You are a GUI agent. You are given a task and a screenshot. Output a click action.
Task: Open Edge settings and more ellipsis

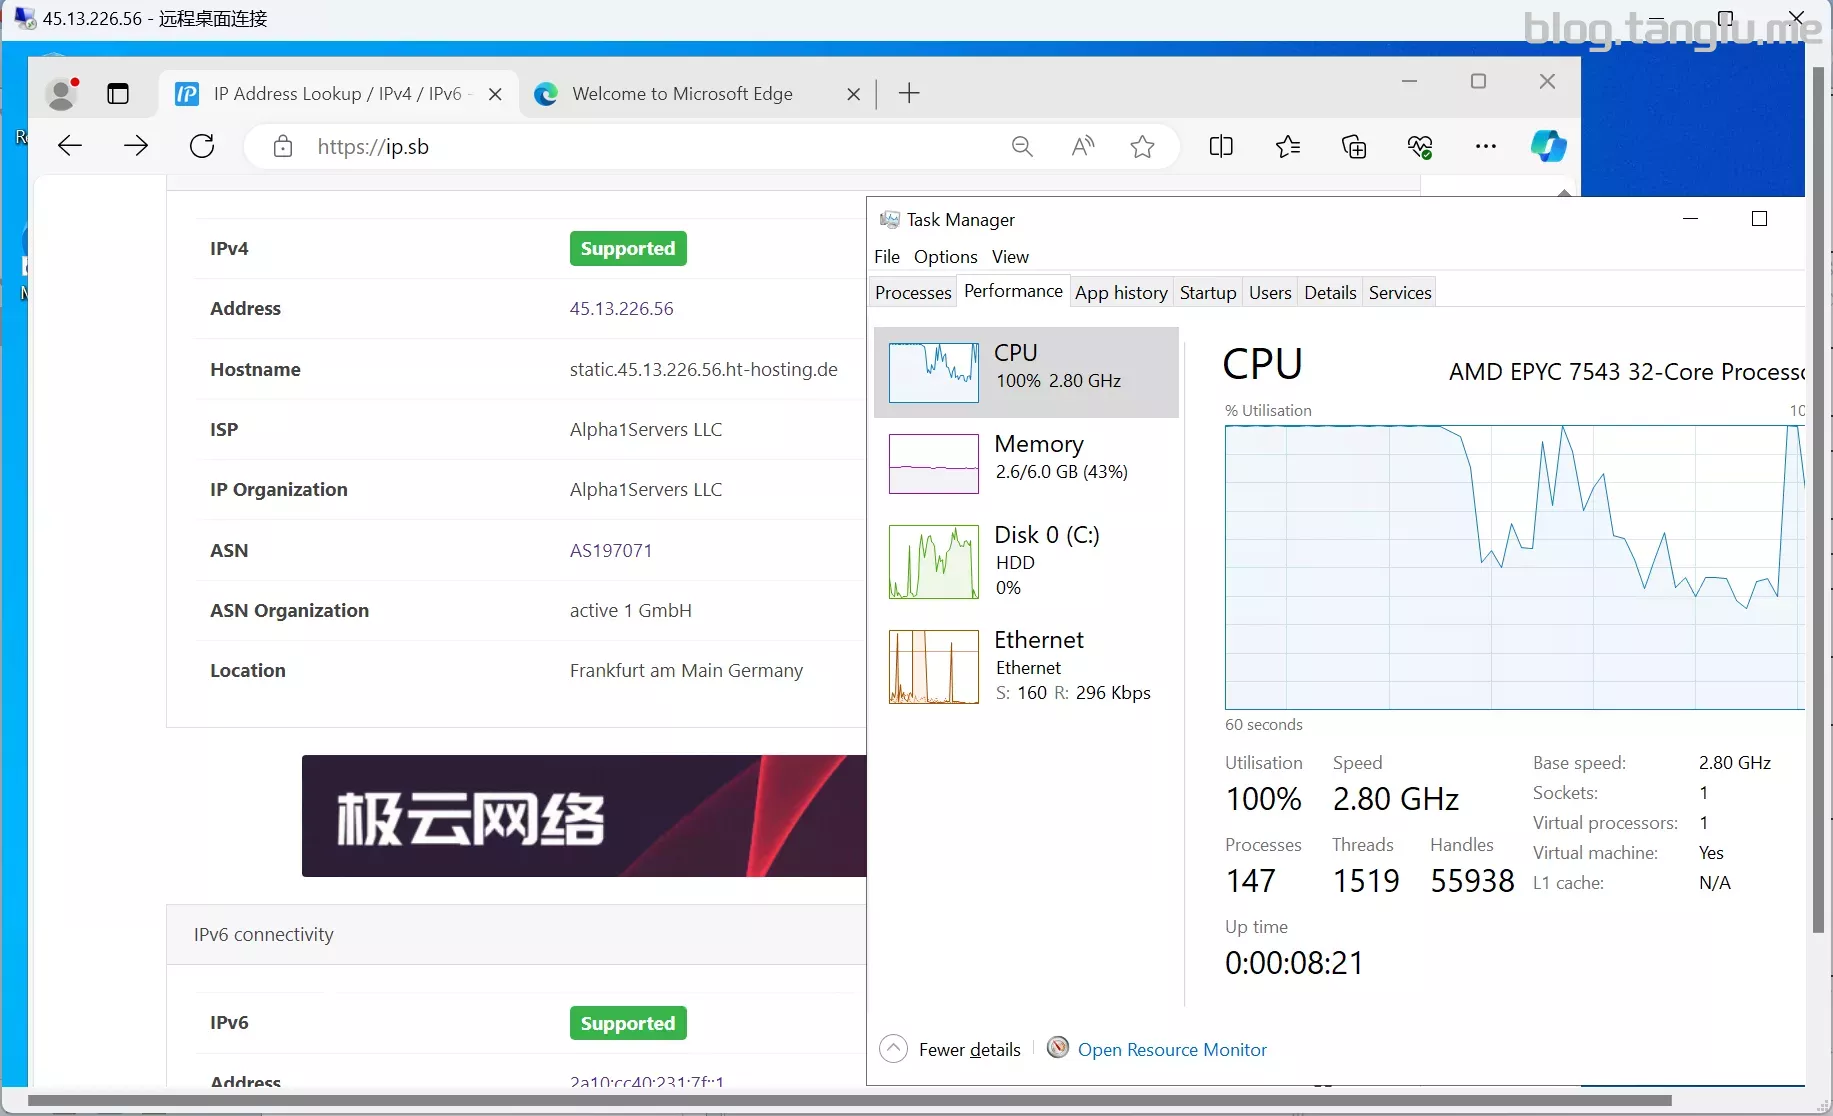1486,147
